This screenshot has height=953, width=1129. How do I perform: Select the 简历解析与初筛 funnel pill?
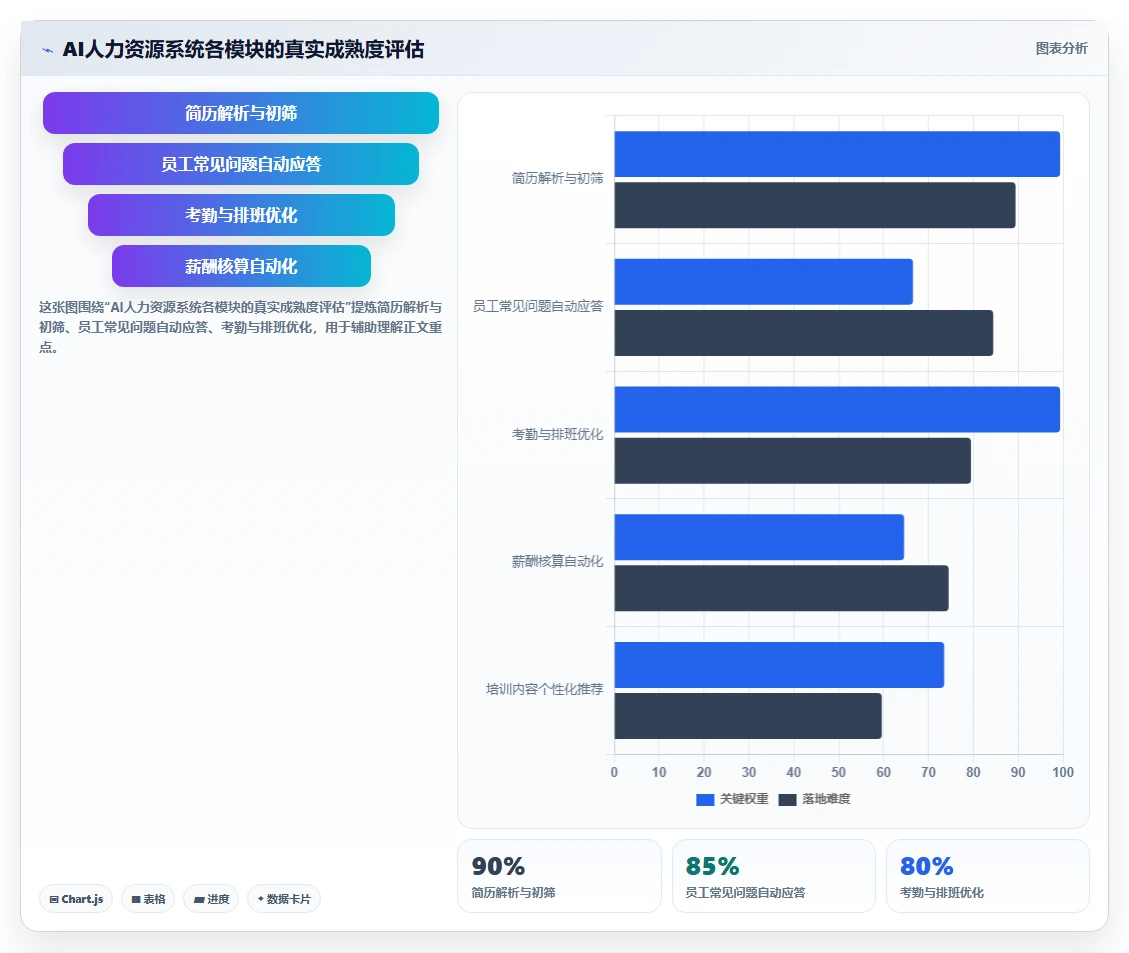240,113
